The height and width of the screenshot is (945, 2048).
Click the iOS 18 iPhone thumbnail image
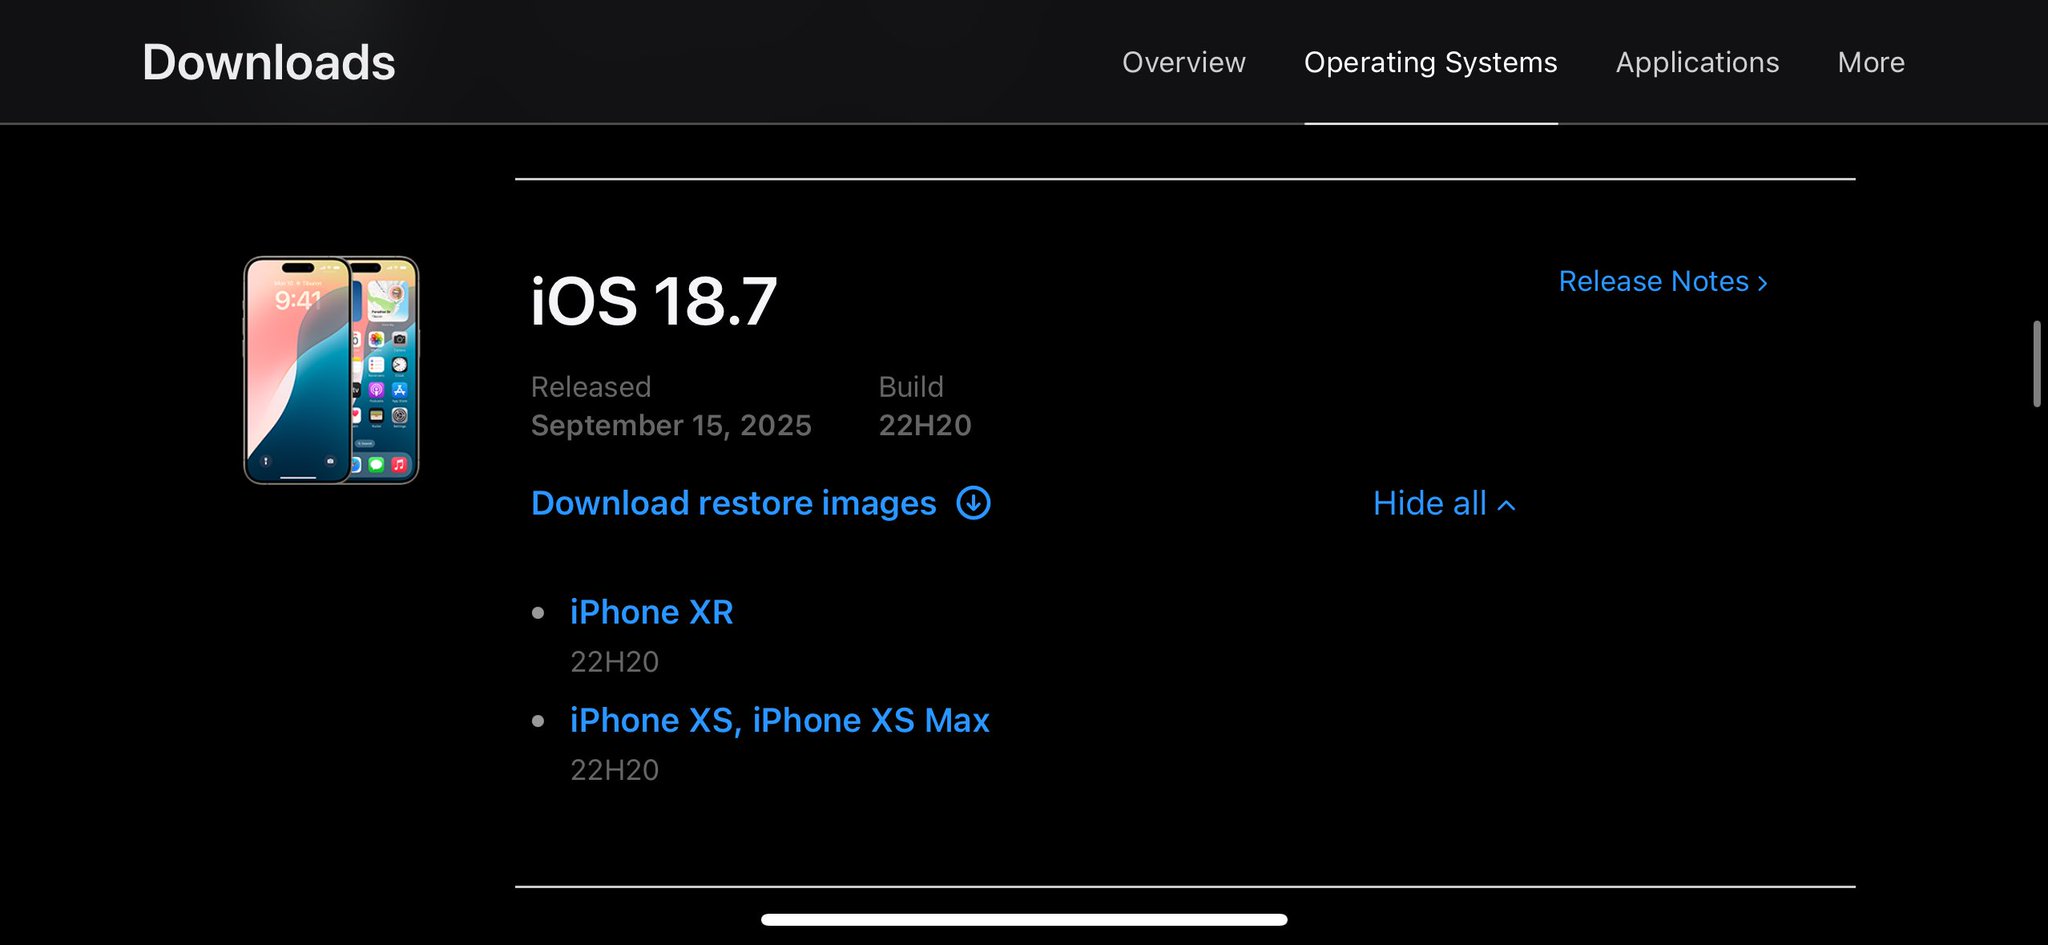pos(331,370)
